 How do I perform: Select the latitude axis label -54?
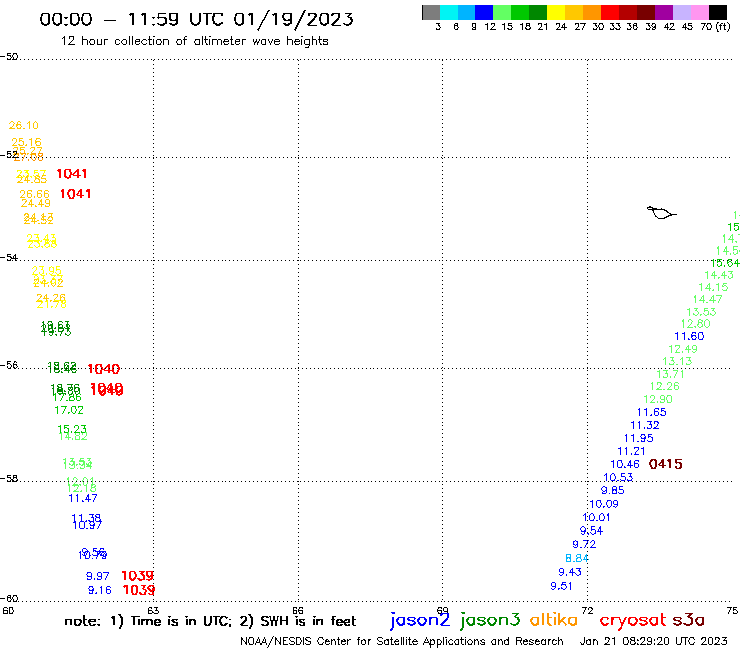click(9, 258)
